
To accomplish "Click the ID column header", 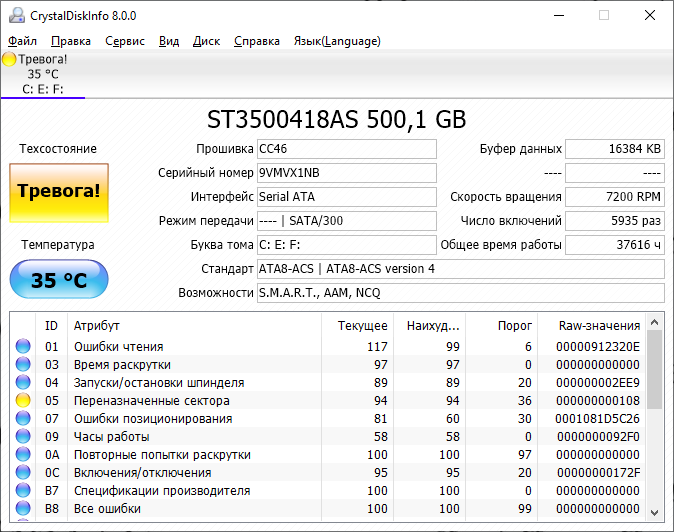I will [x=51, y=326].
